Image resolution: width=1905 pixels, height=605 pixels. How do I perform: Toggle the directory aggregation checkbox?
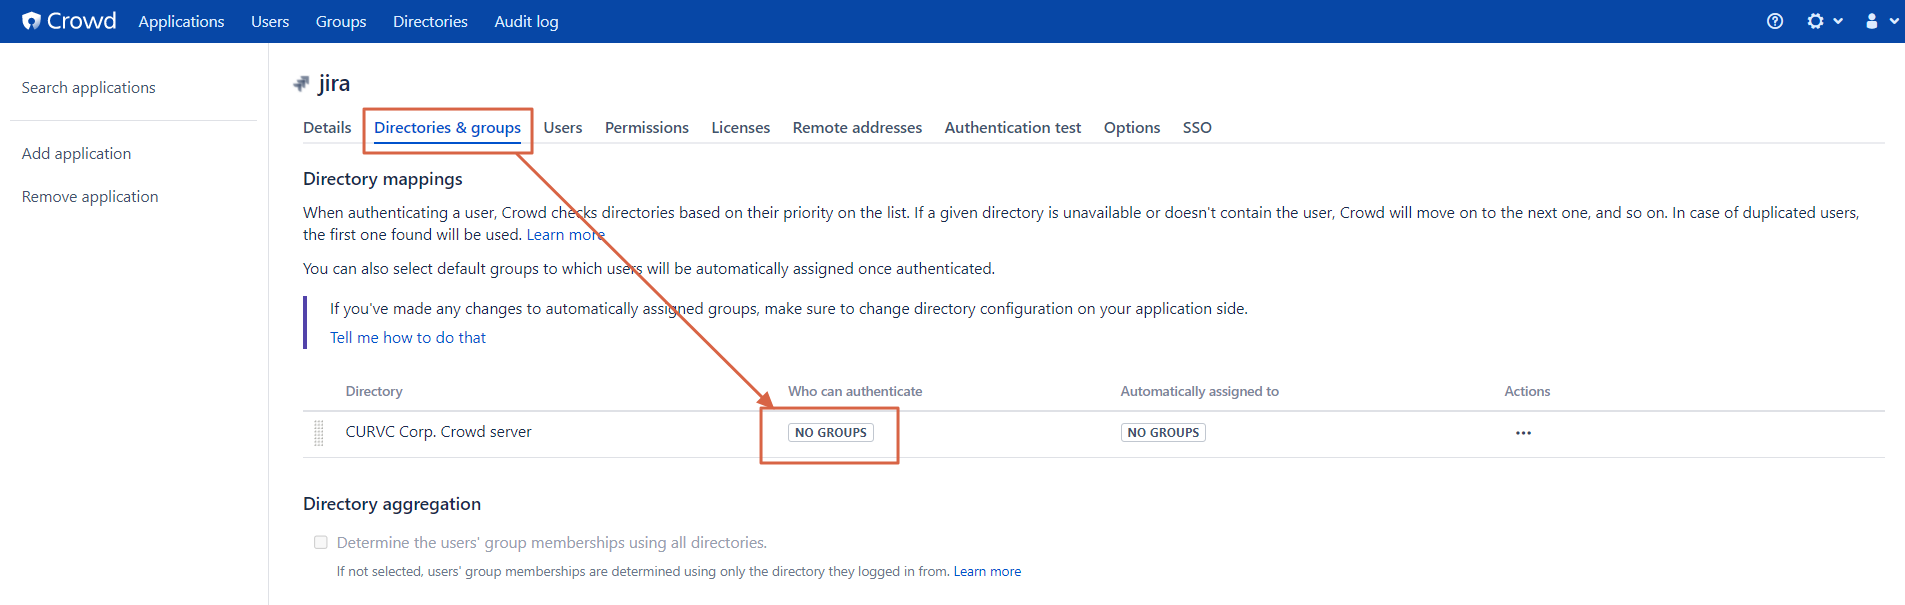(321, 542)
